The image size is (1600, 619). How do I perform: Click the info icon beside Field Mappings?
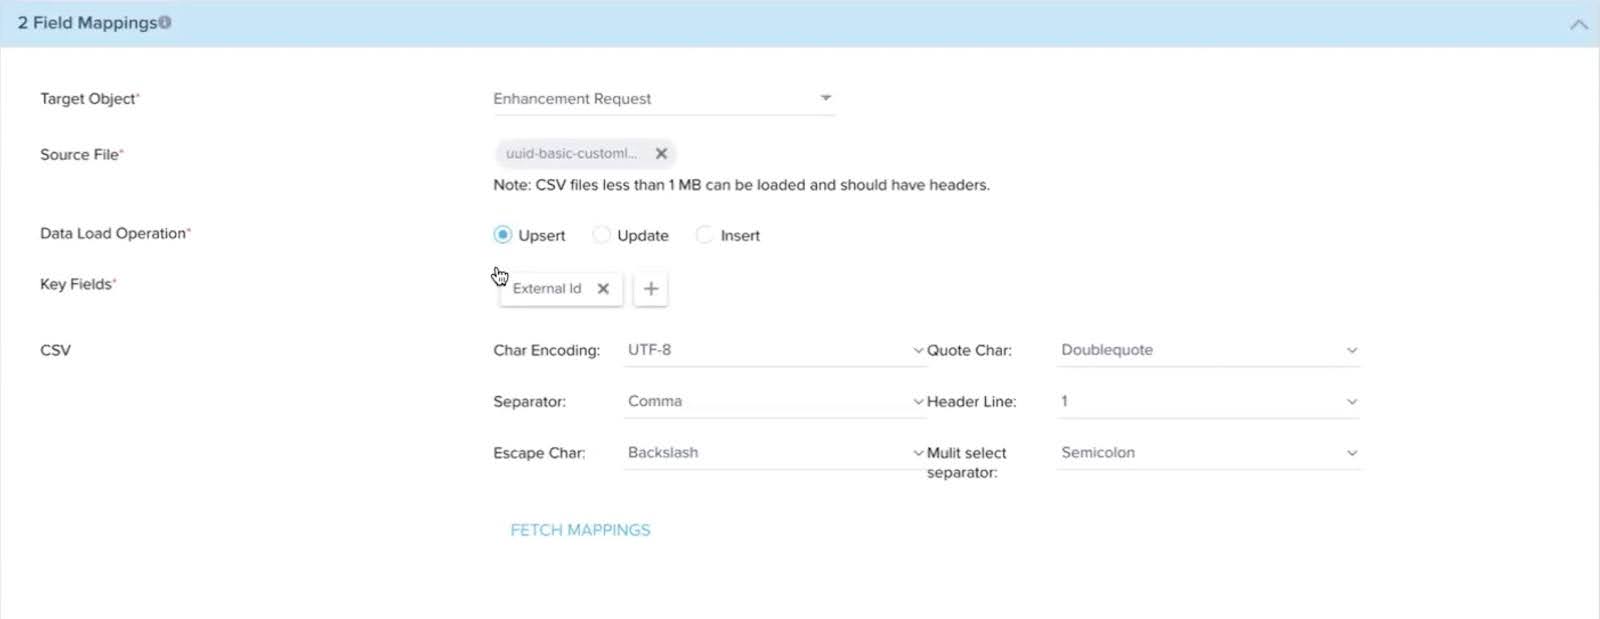click(x=165, y=22)
